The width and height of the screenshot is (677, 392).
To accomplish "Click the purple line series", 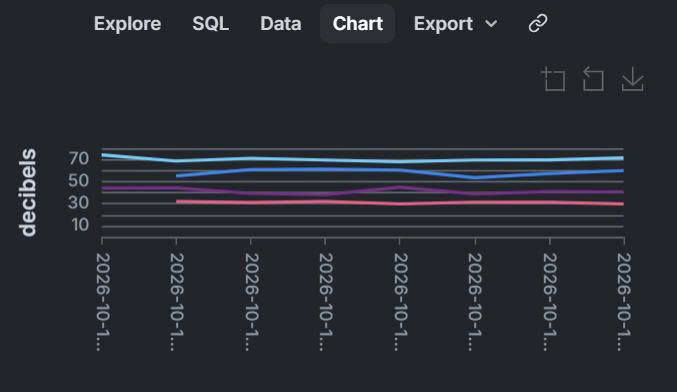I will 363,191.
